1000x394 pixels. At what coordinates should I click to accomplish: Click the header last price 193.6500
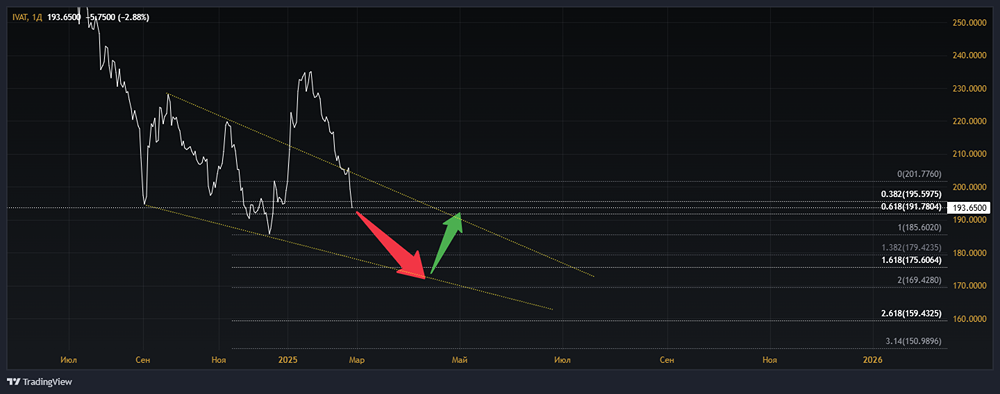64,17
